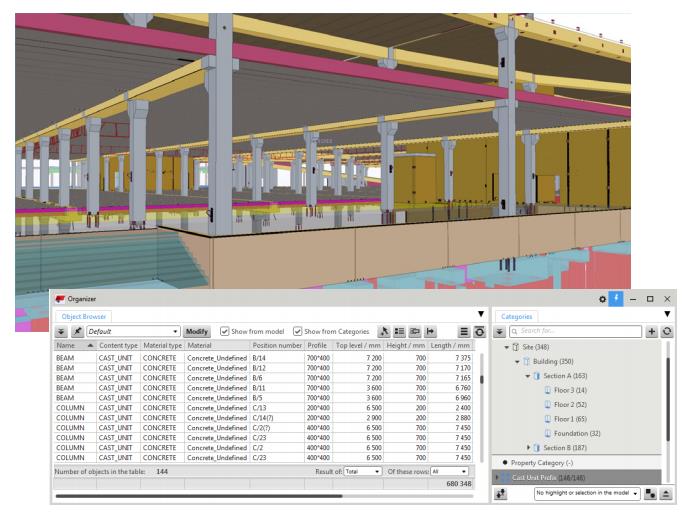Expand the Cast Unit Prefix category arrow

(x=497, y=477)
